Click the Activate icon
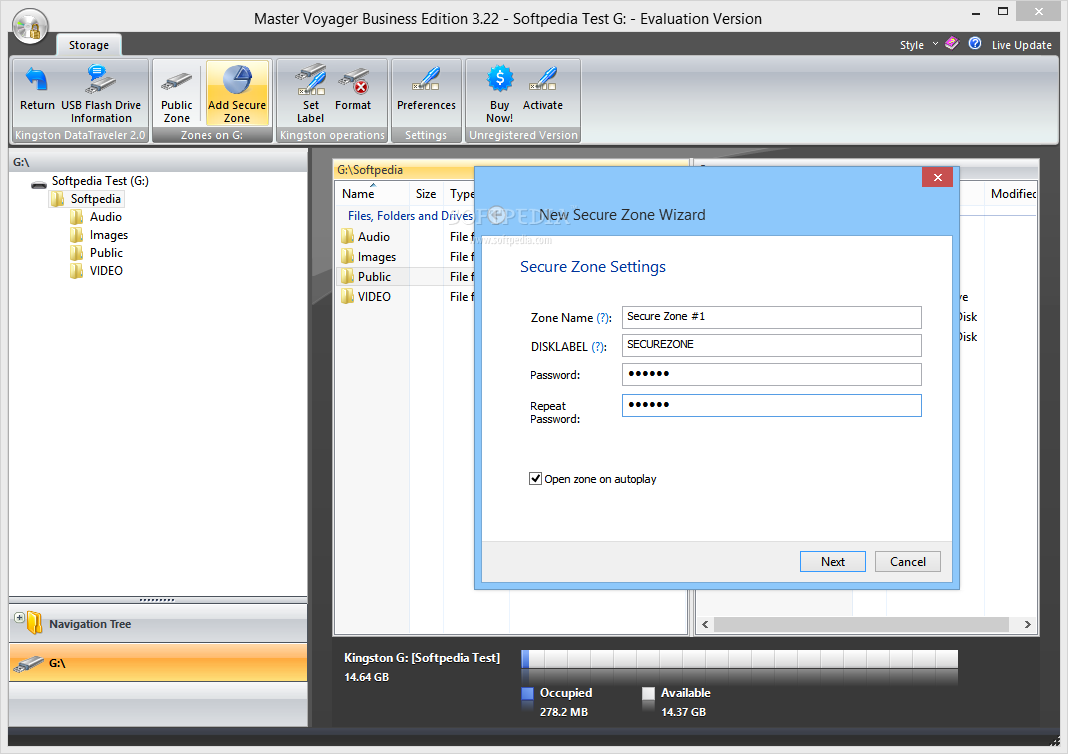The width and height of the screenshot is (1068, 754). (x=543, y=89)
